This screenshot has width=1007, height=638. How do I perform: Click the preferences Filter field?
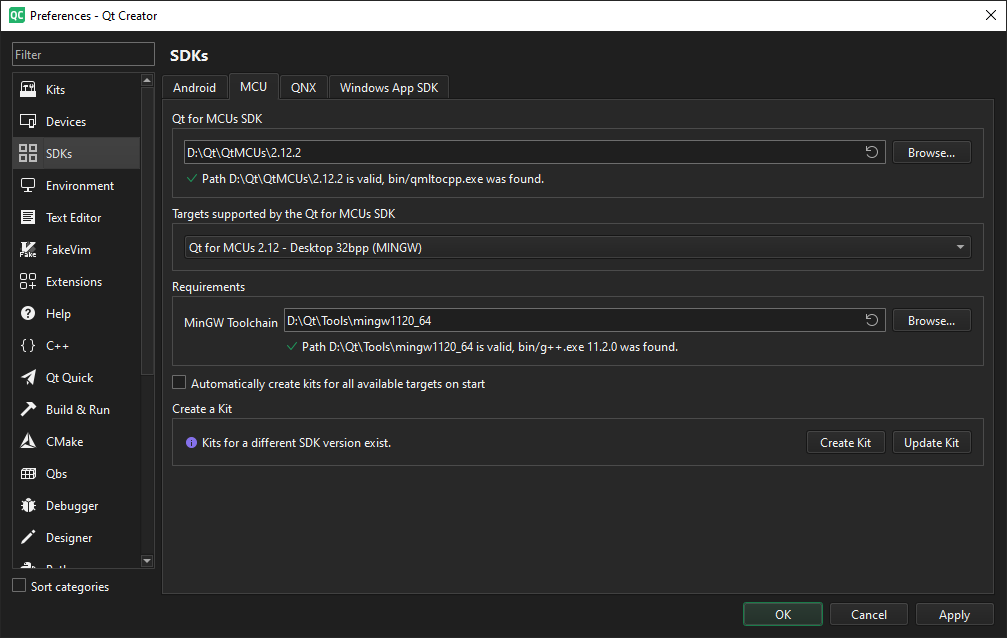(x=83, y=55)
